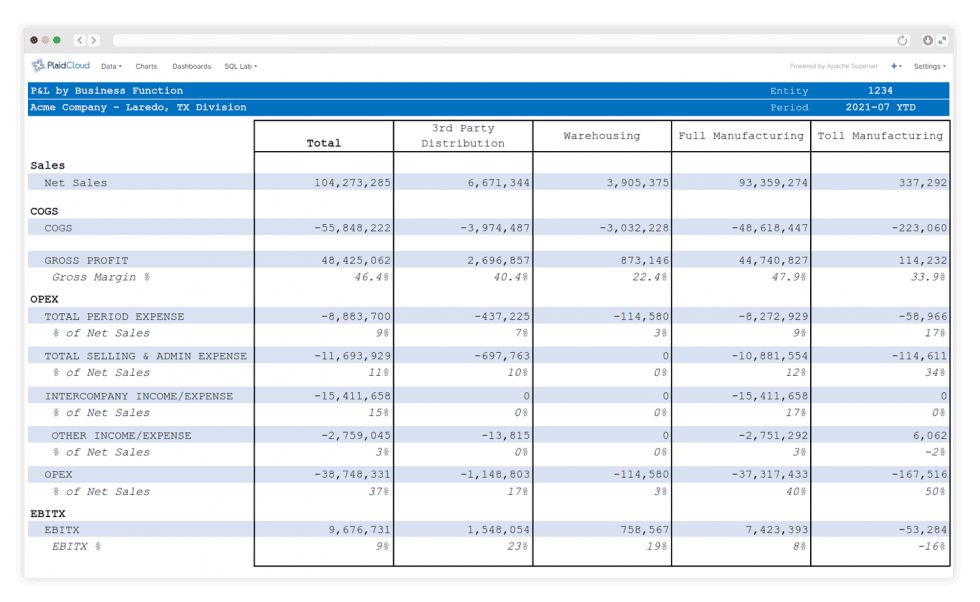Open the plus add-new dropdown
Screen dimensions: 980x602
click(896, 66)
